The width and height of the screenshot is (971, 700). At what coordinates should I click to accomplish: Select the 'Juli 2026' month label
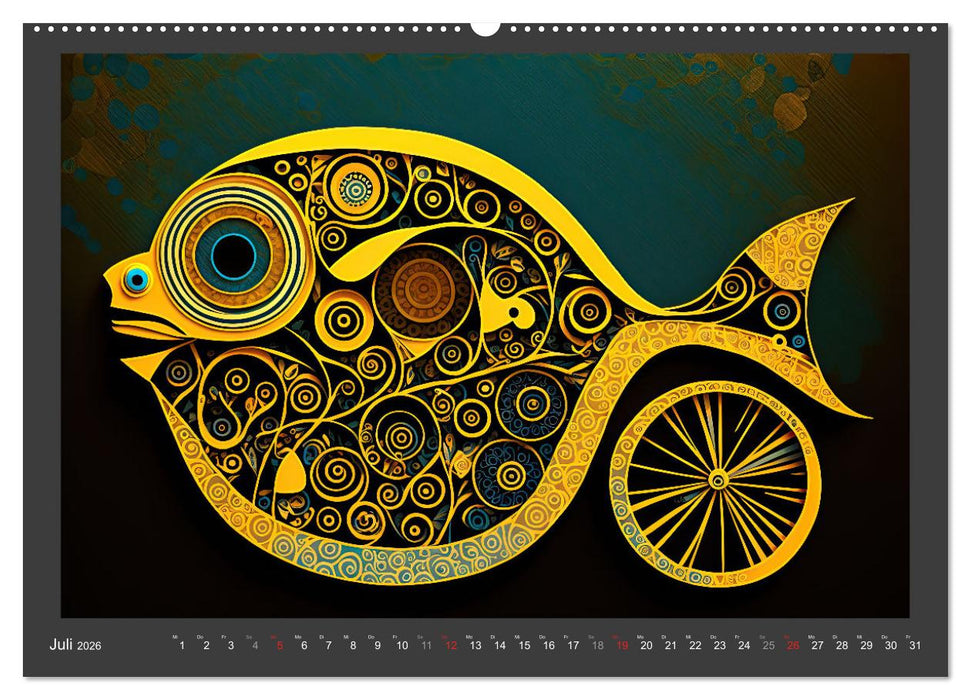pyautogui.click(x=75, y=646)
